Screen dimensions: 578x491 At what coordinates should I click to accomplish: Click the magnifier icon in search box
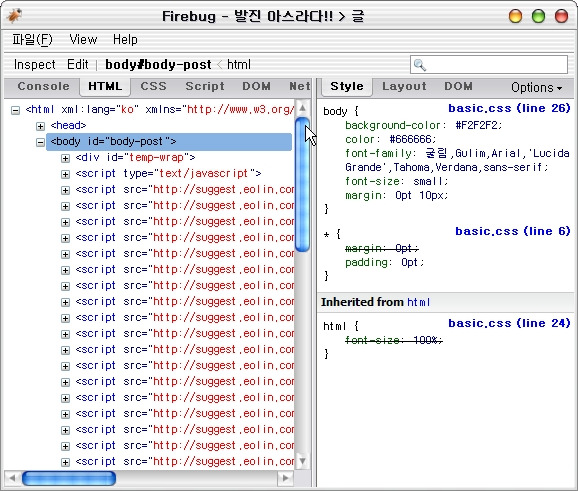(419, 65)
